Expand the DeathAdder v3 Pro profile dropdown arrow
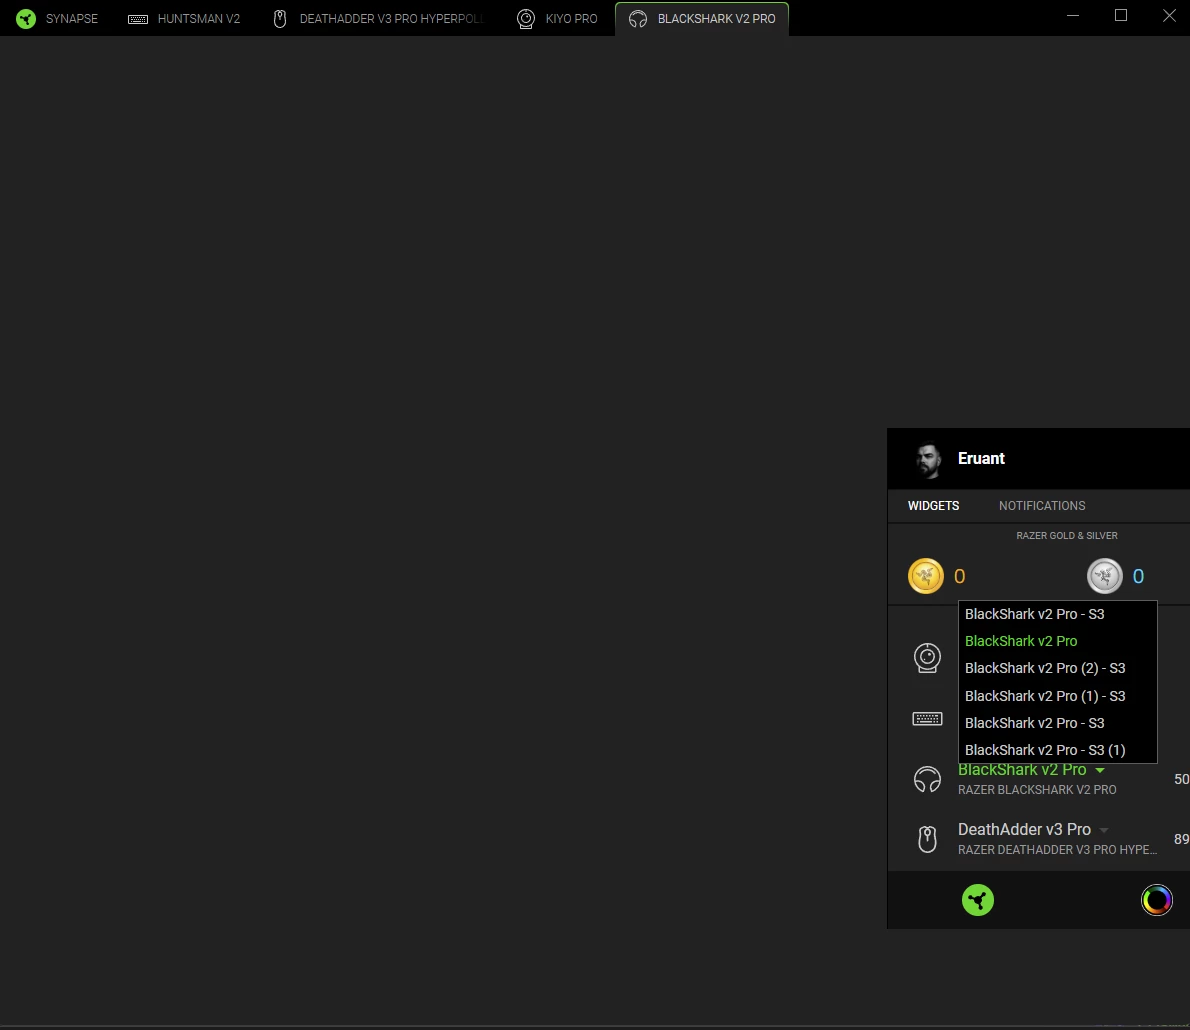Viewport: 1190px width, 1030px height. pos(1104,830)
